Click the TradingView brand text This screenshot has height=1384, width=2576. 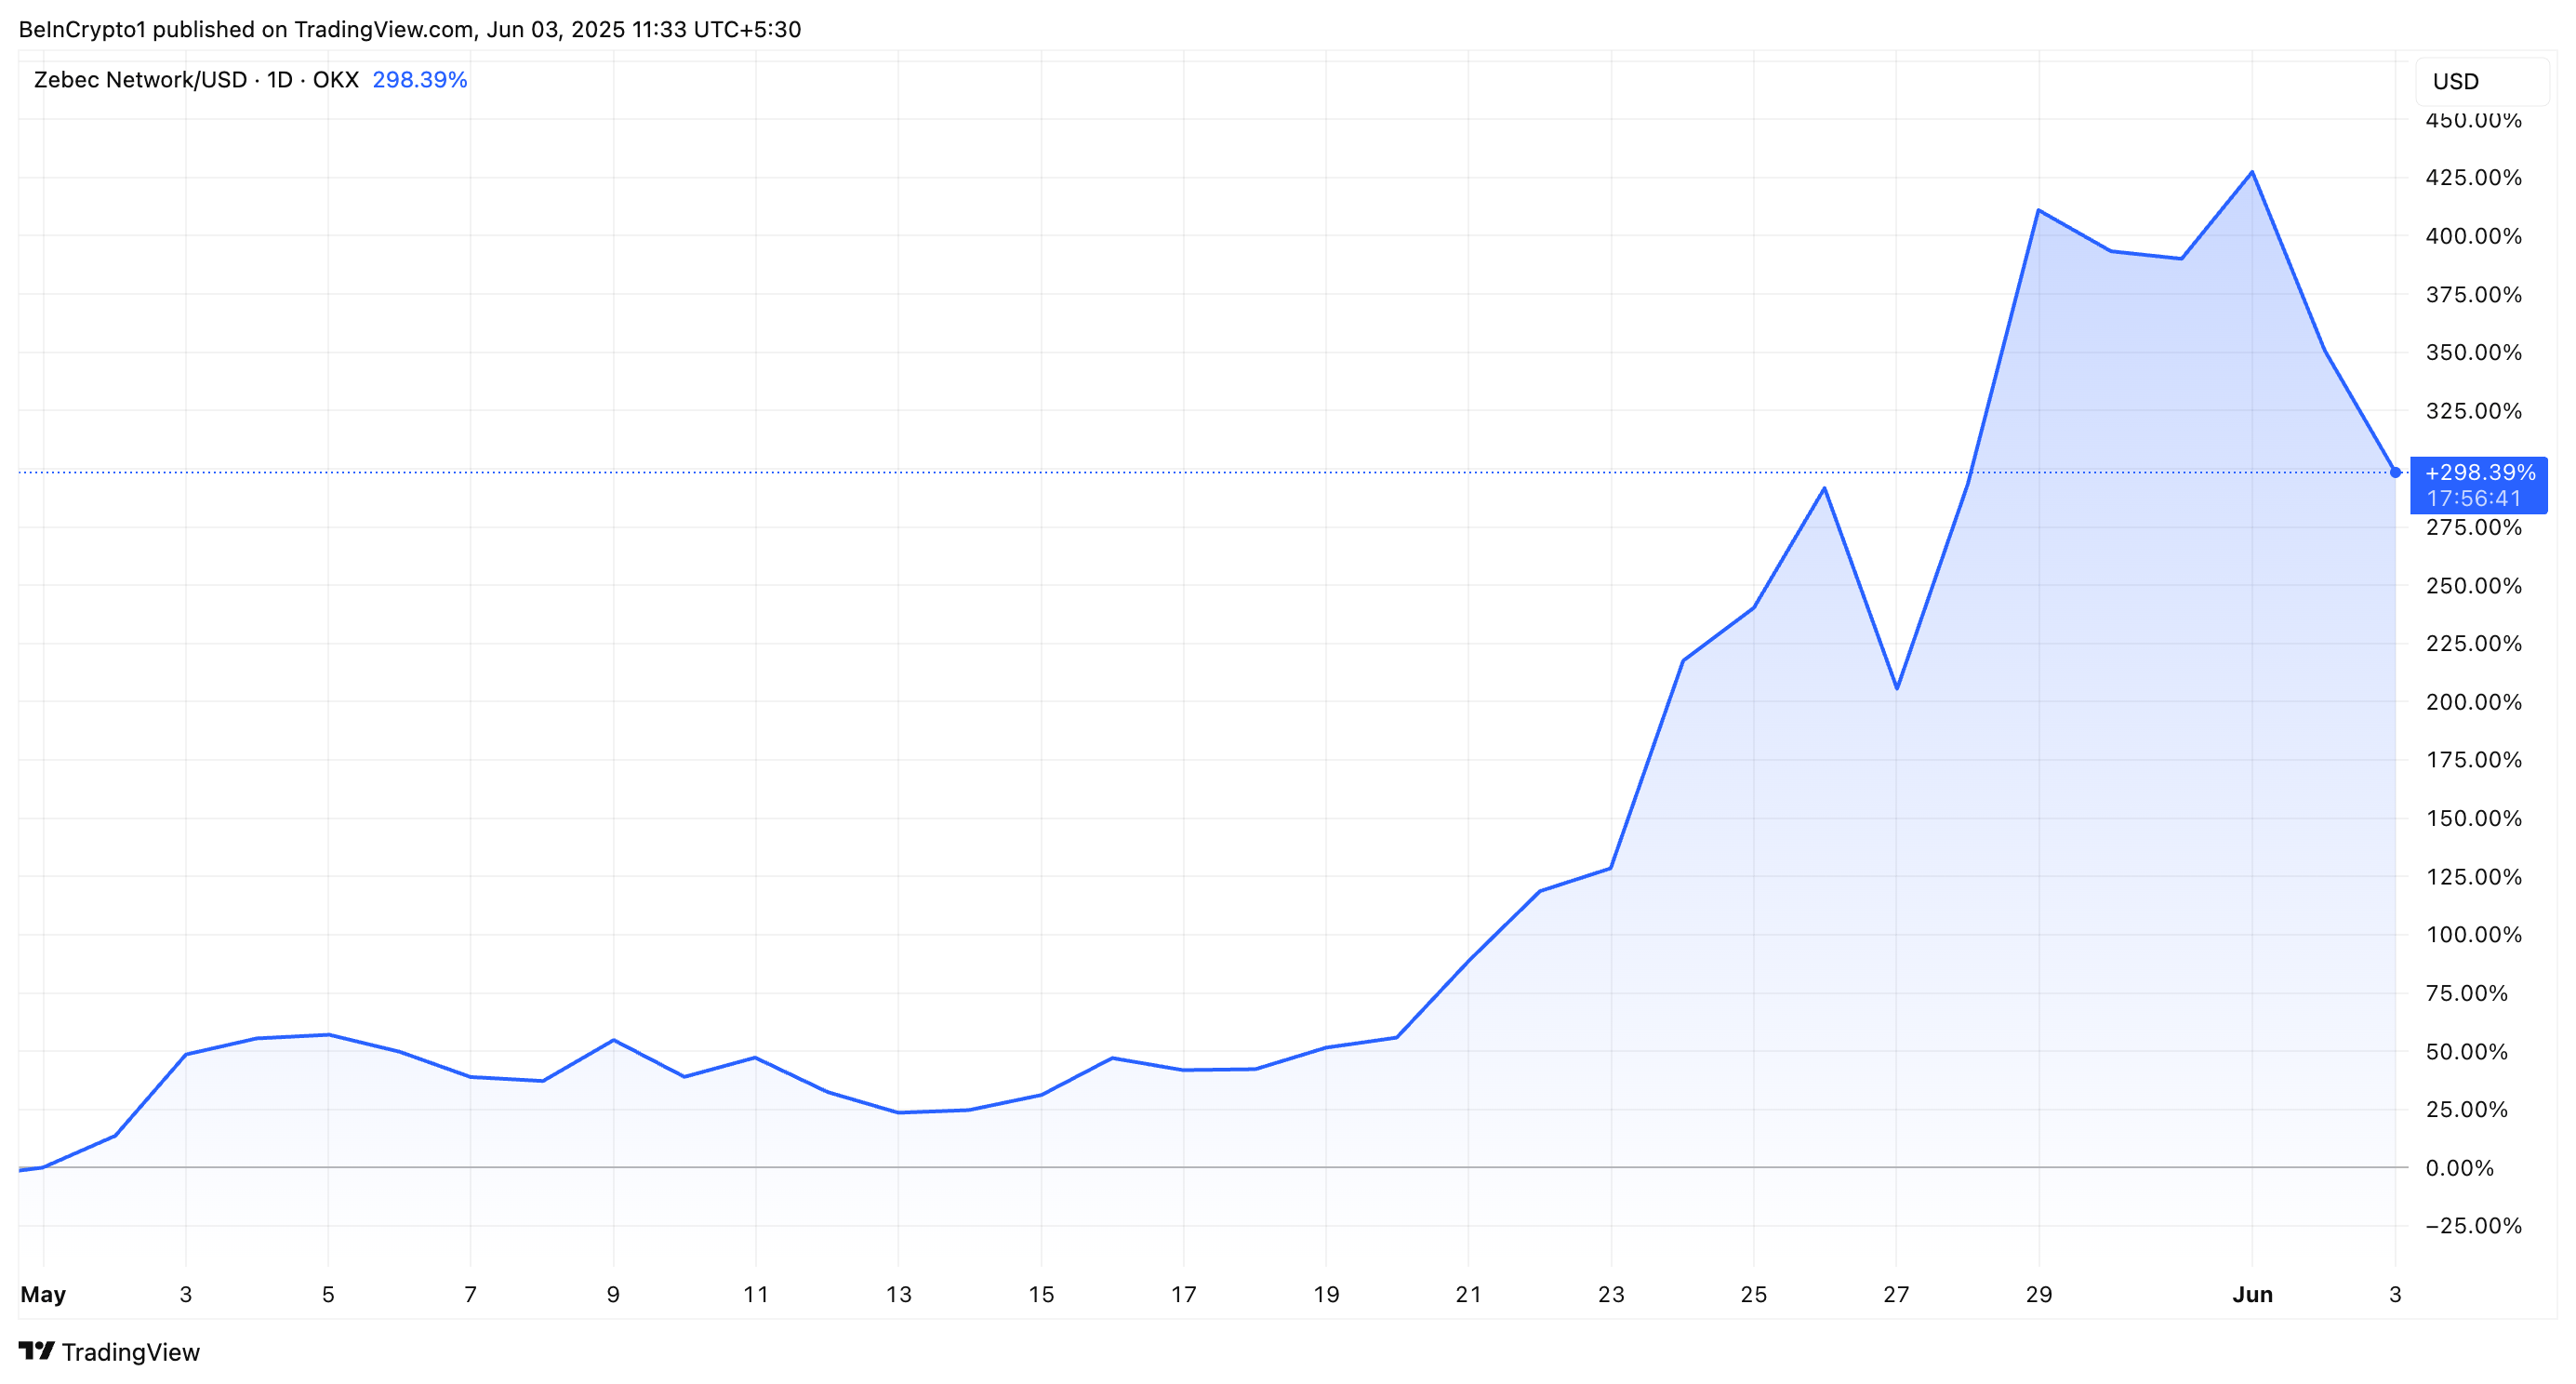pos(130,1352)
